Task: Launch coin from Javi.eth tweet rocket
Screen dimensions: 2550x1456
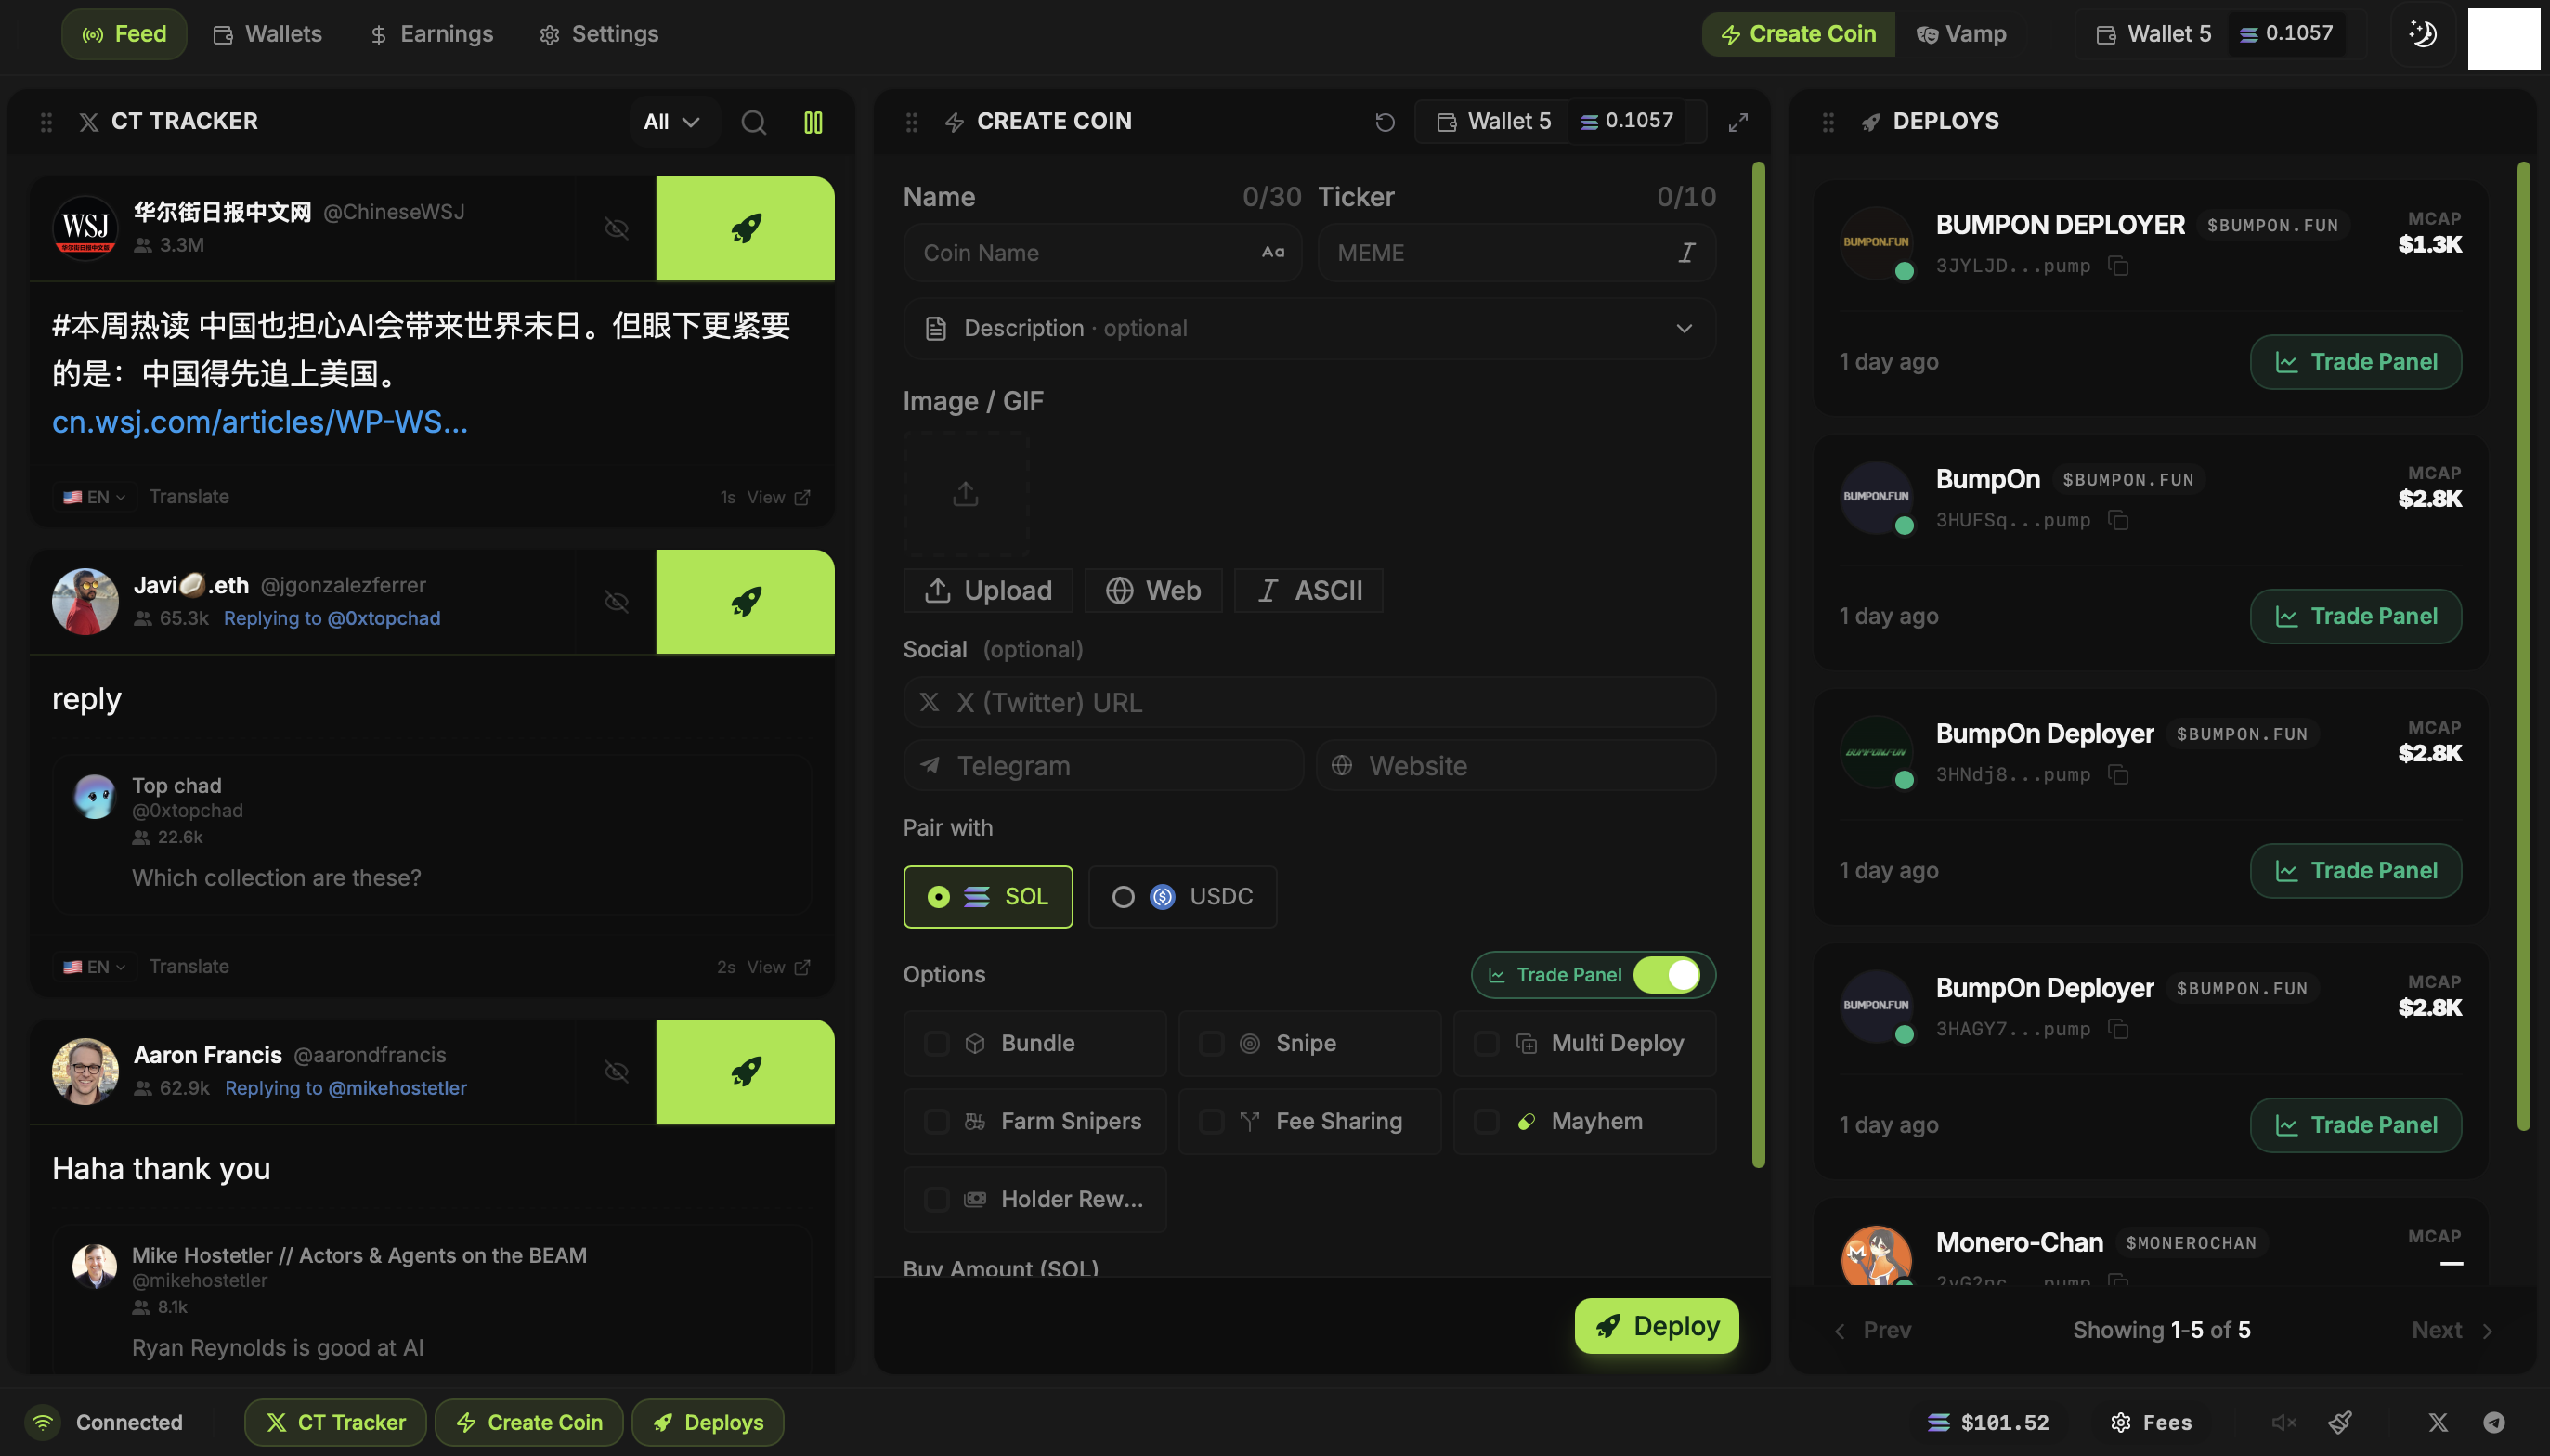Action: click(745, 601)
